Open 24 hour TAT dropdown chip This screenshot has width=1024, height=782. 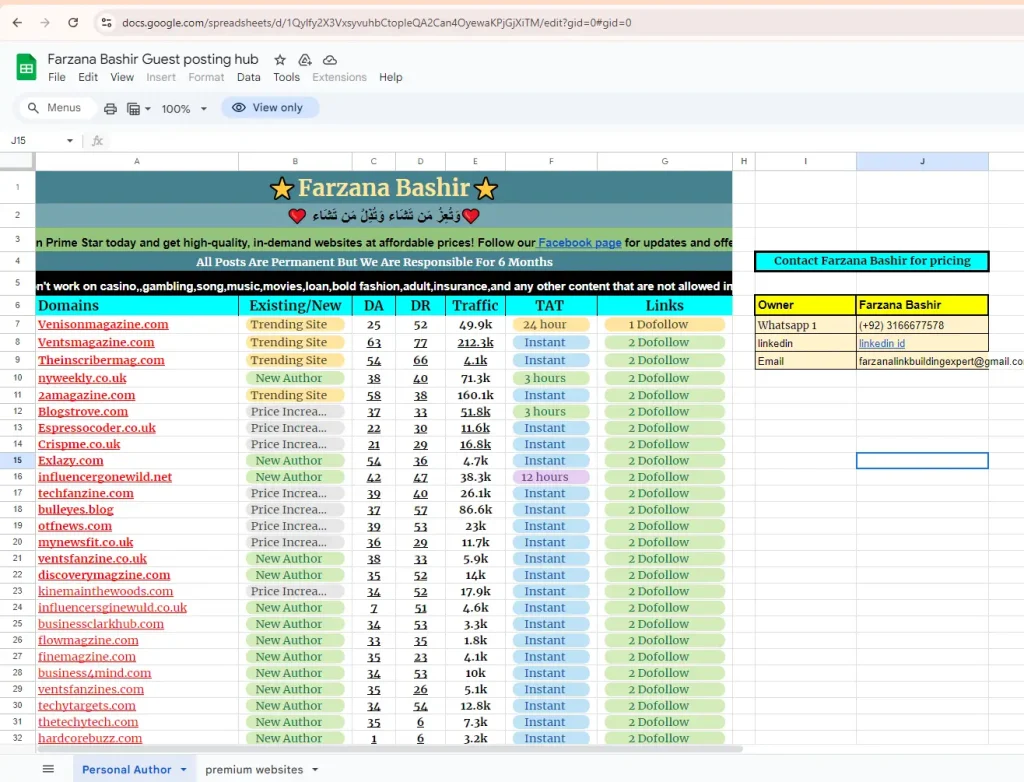(551, 325)
